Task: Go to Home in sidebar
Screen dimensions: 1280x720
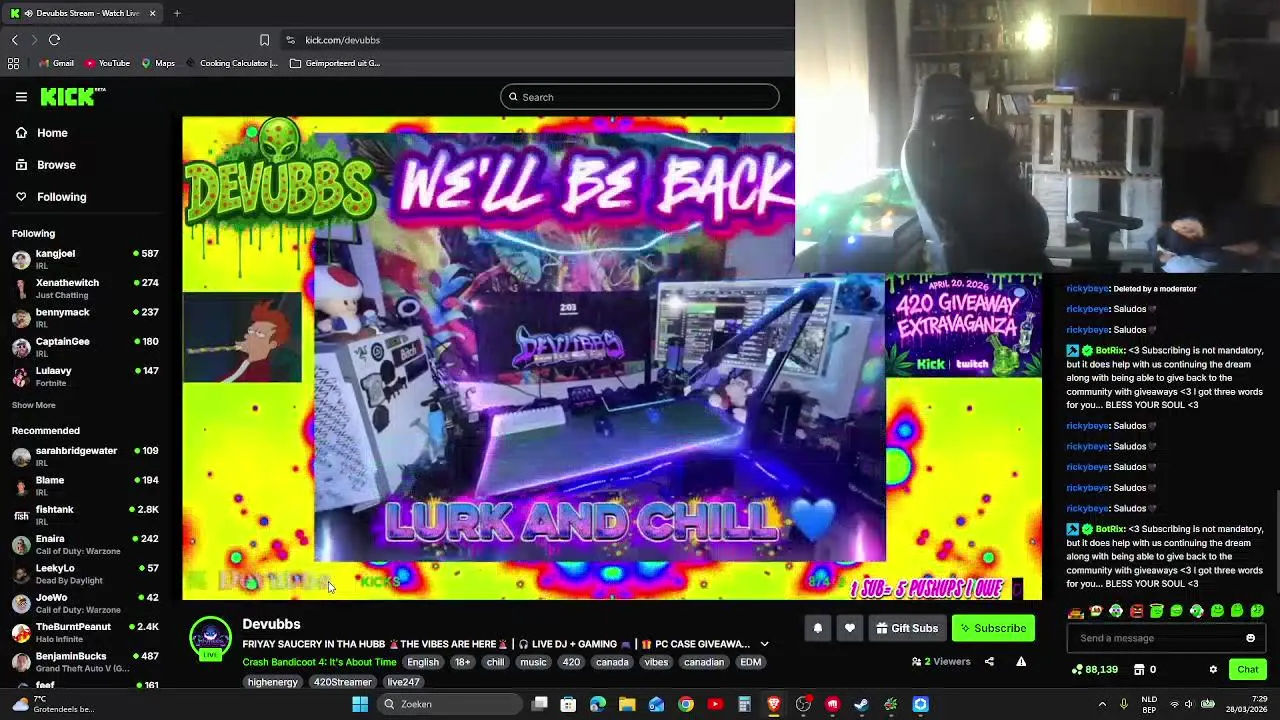Action: [x=42, y=133]
